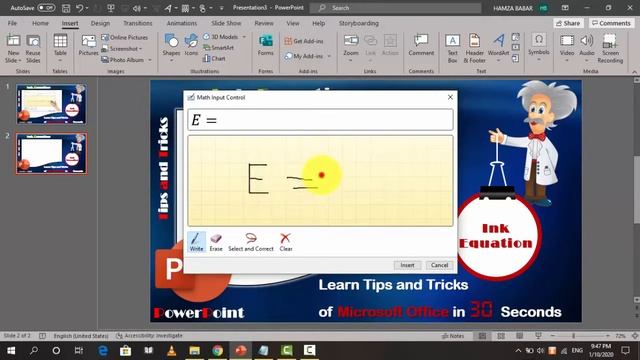Insert Audio

[587, 48]
